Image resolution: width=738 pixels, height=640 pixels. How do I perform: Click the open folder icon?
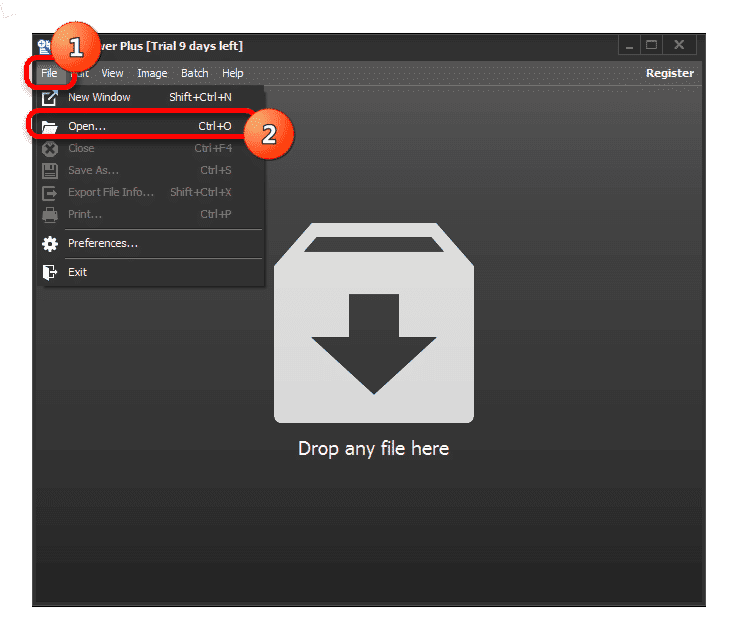[x=49, y=127]
